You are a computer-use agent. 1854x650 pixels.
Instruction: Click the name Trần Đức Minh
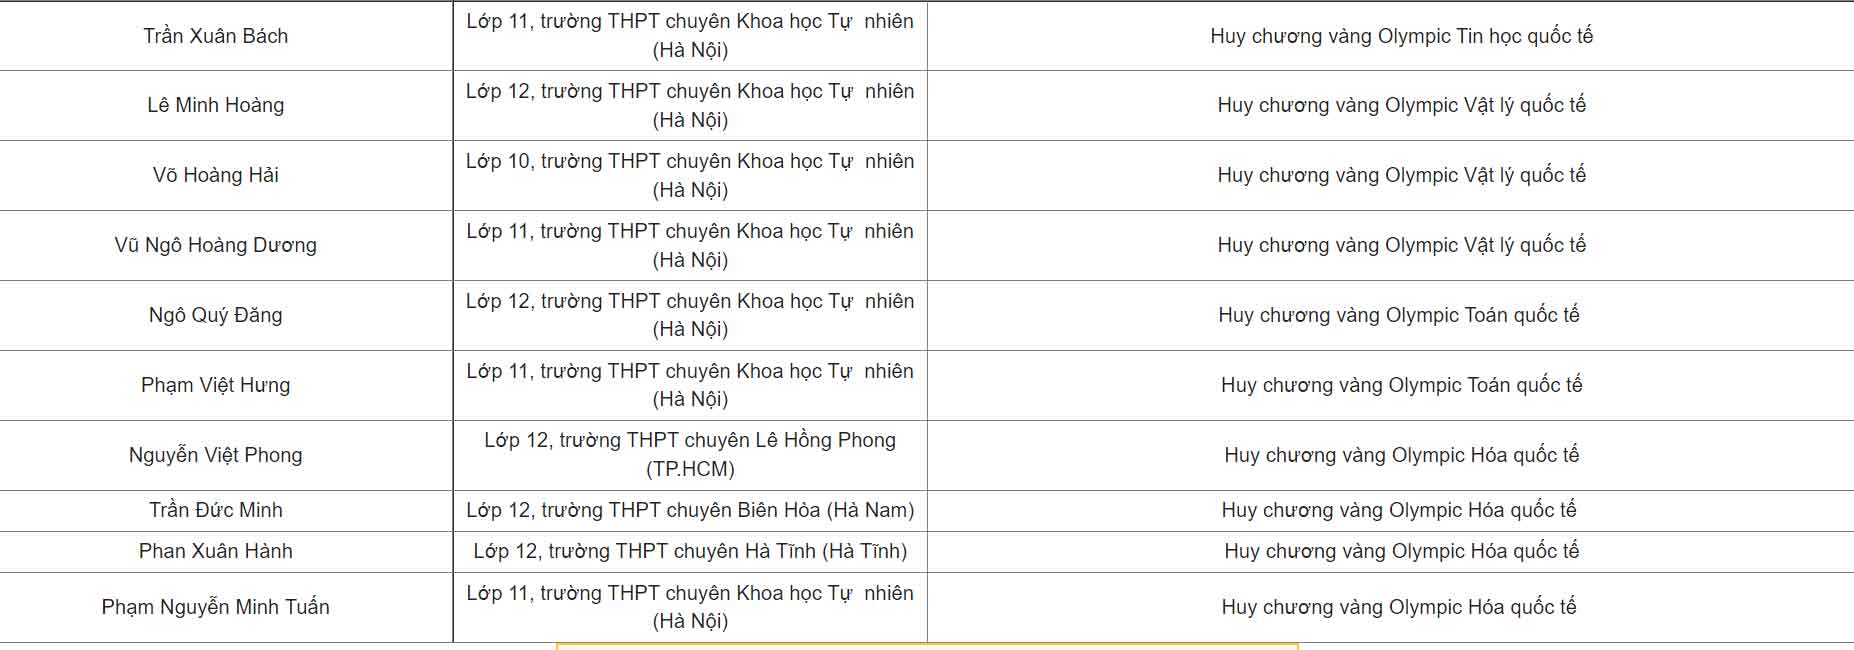[x=215, y=510]
